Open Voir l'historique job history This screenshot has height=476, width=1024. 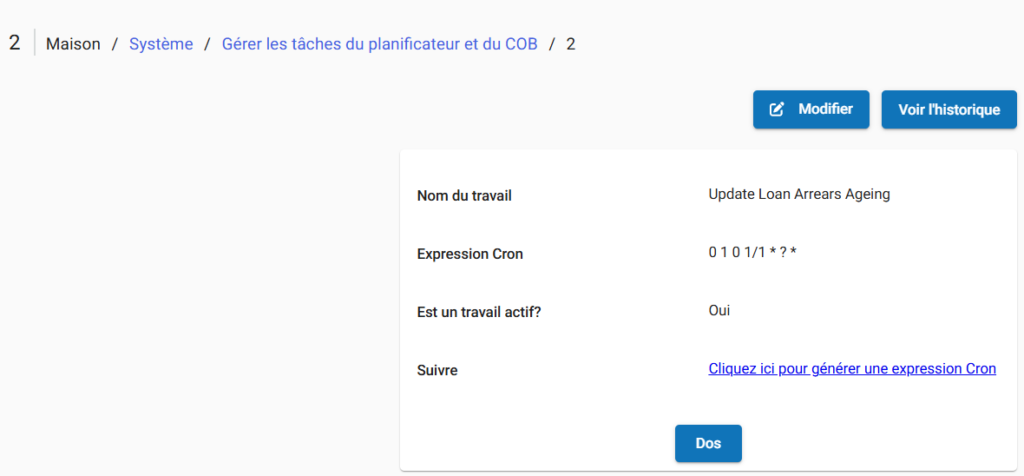tap(949, 110)
